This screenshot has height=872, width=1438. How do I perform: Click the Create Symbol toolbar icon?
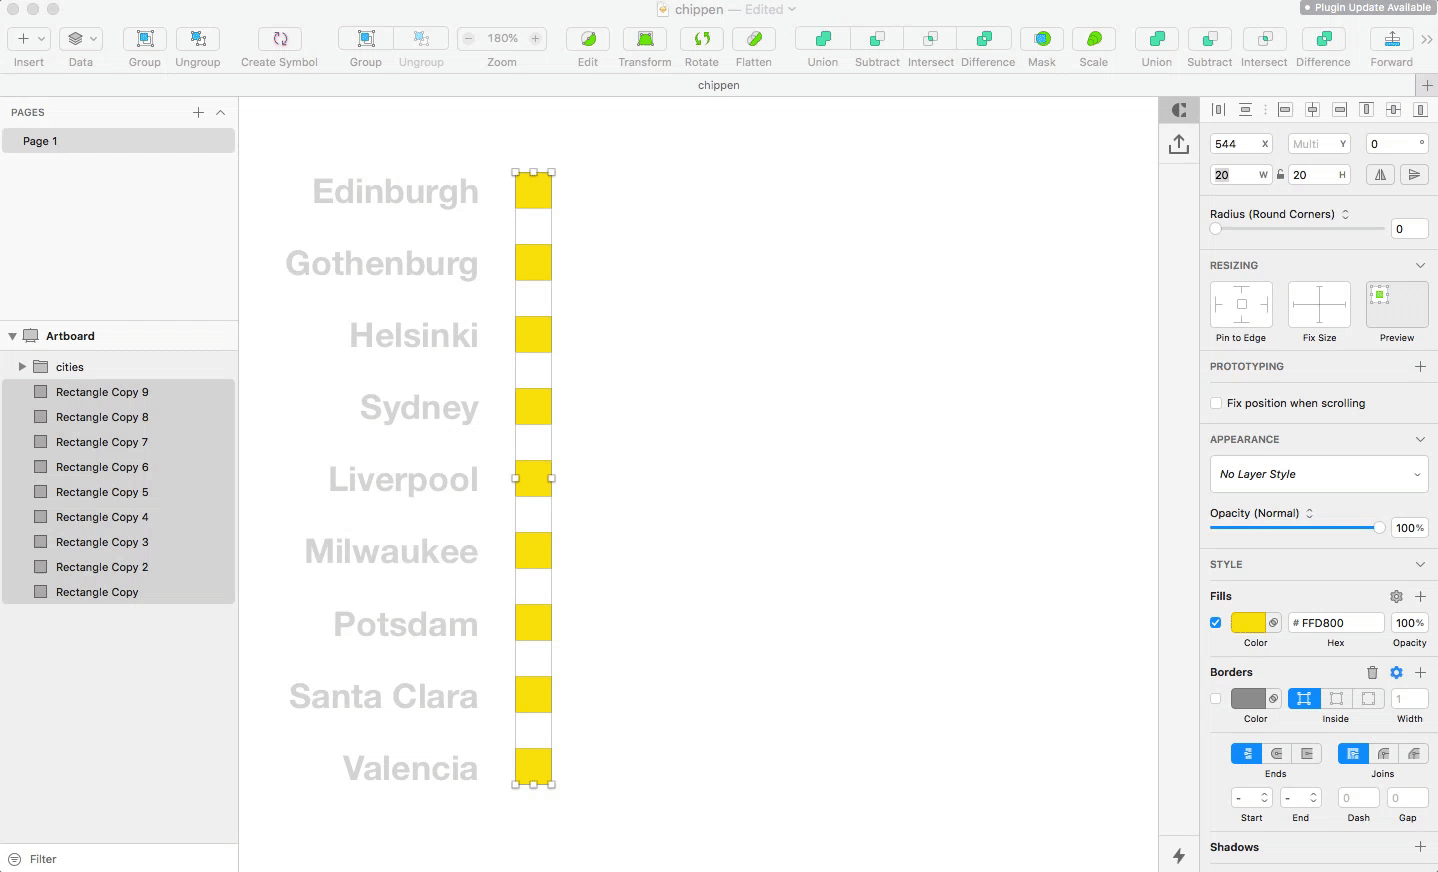[280, 39]
